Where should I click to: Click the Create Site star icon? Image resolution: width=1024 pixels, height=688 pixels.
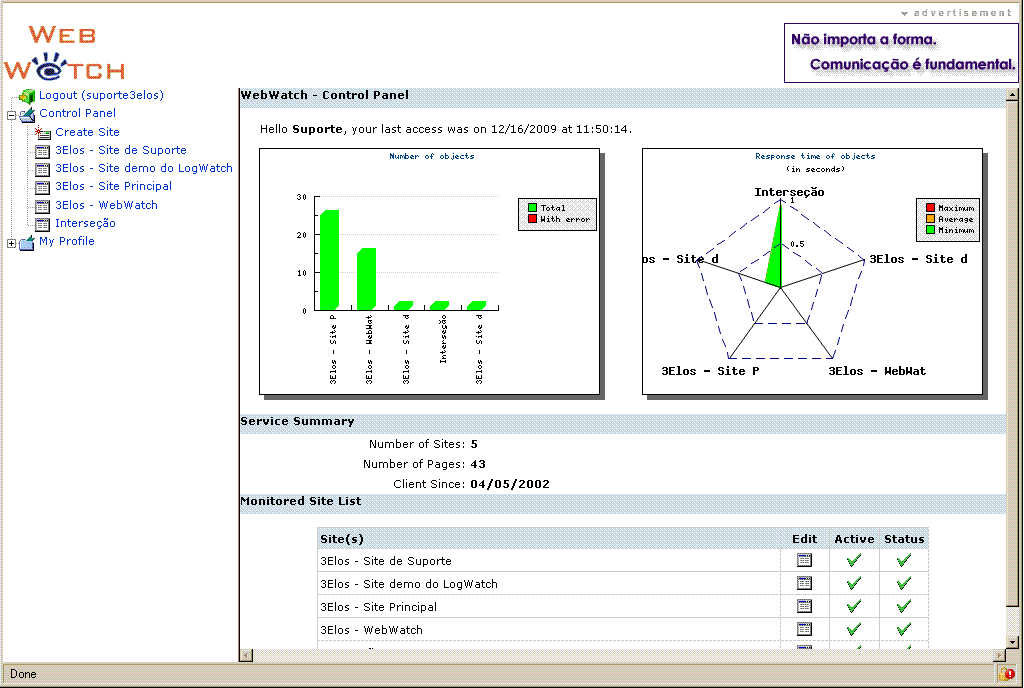pyautogui.click(x=43, y=132)
